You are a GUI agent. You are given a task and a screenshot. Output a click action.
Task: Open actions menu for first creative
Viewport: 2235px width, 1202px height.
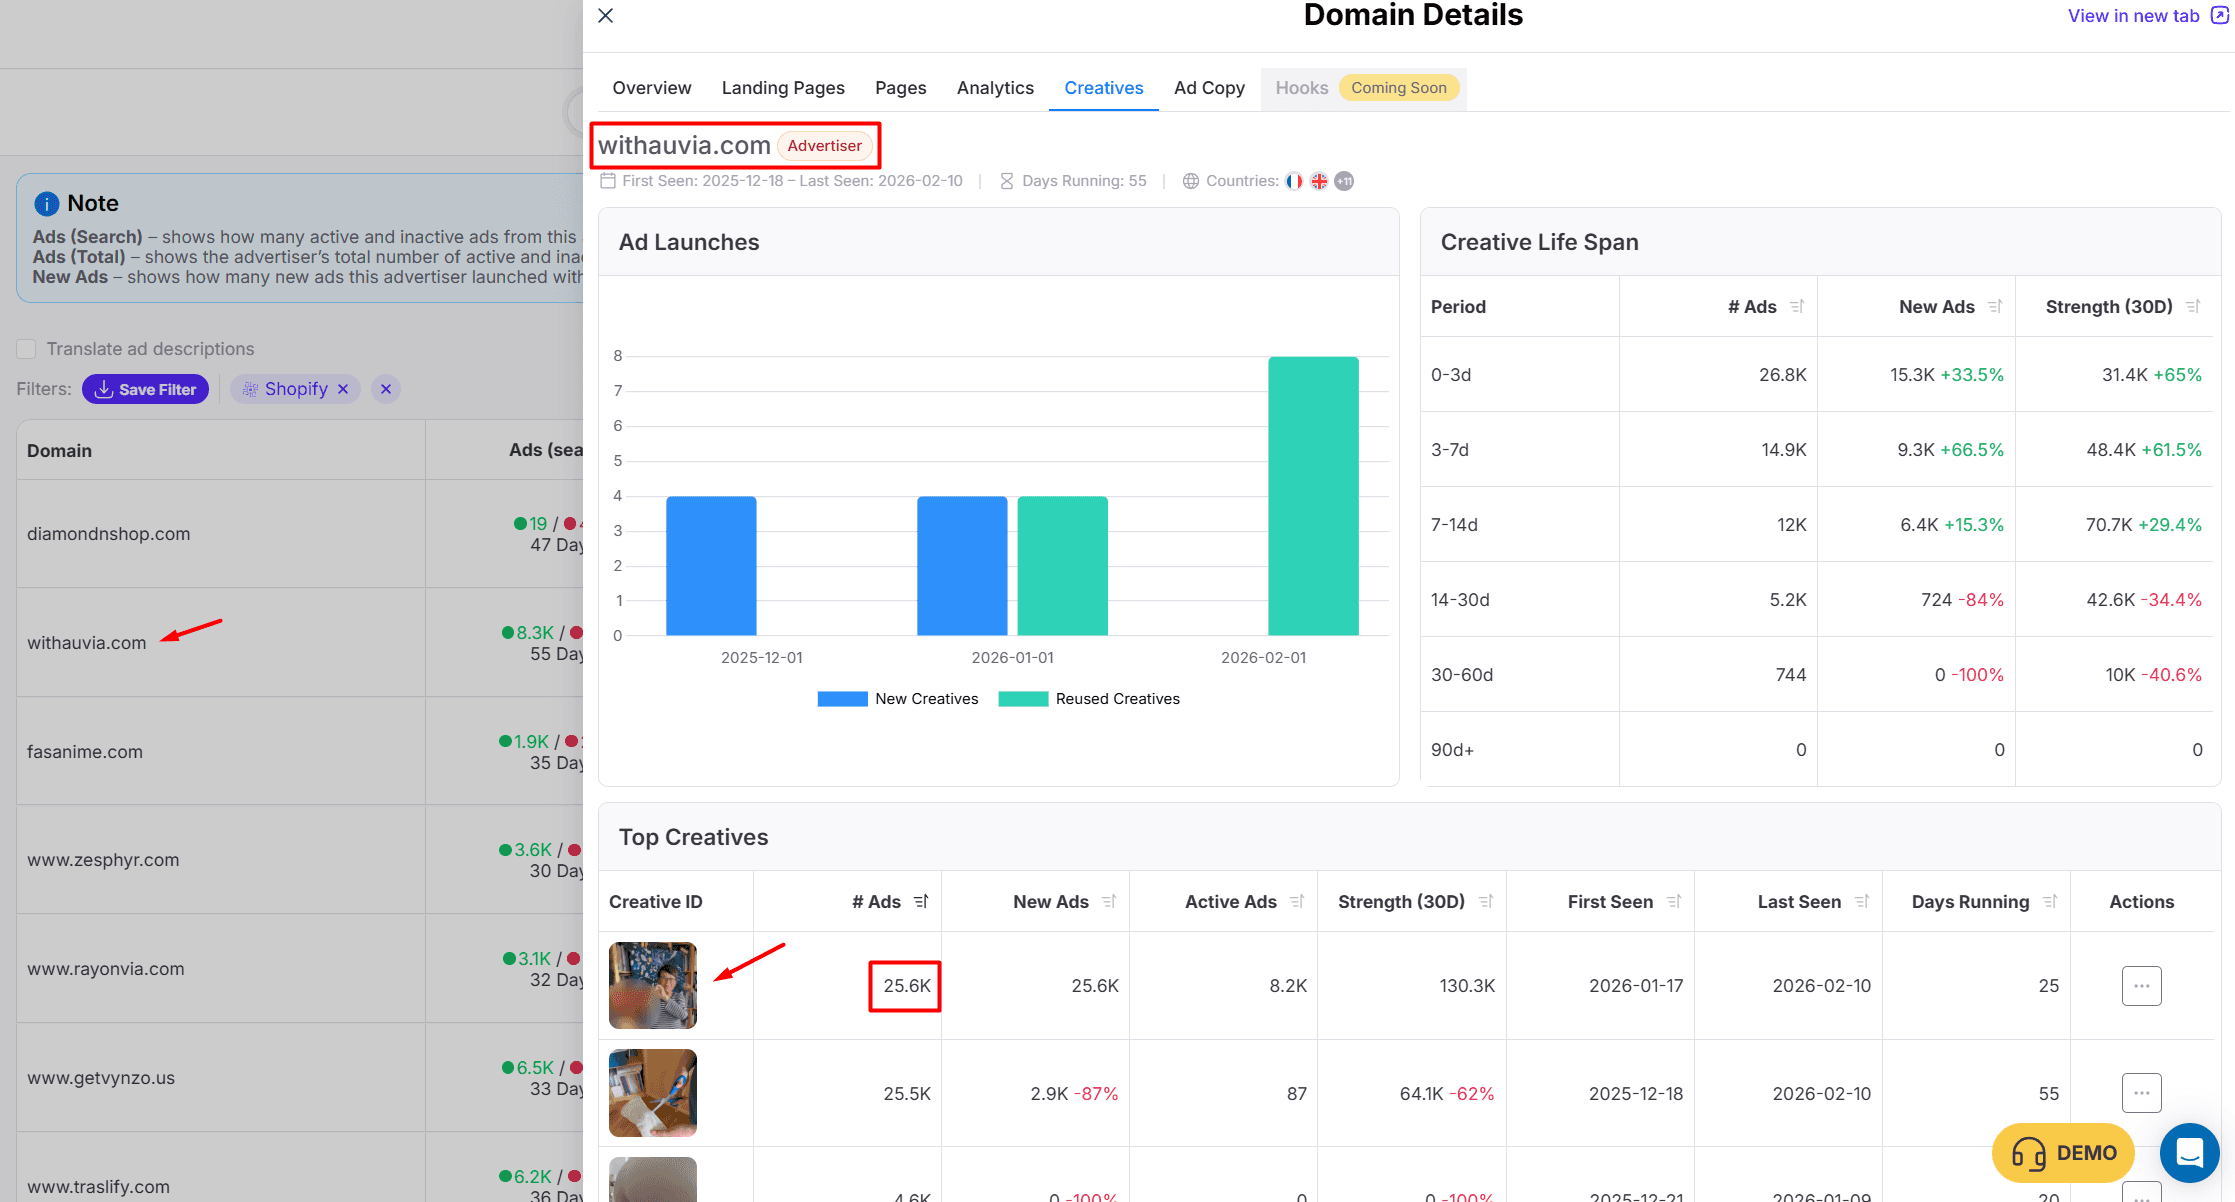pyautogui.click(x=2141, y=986)
